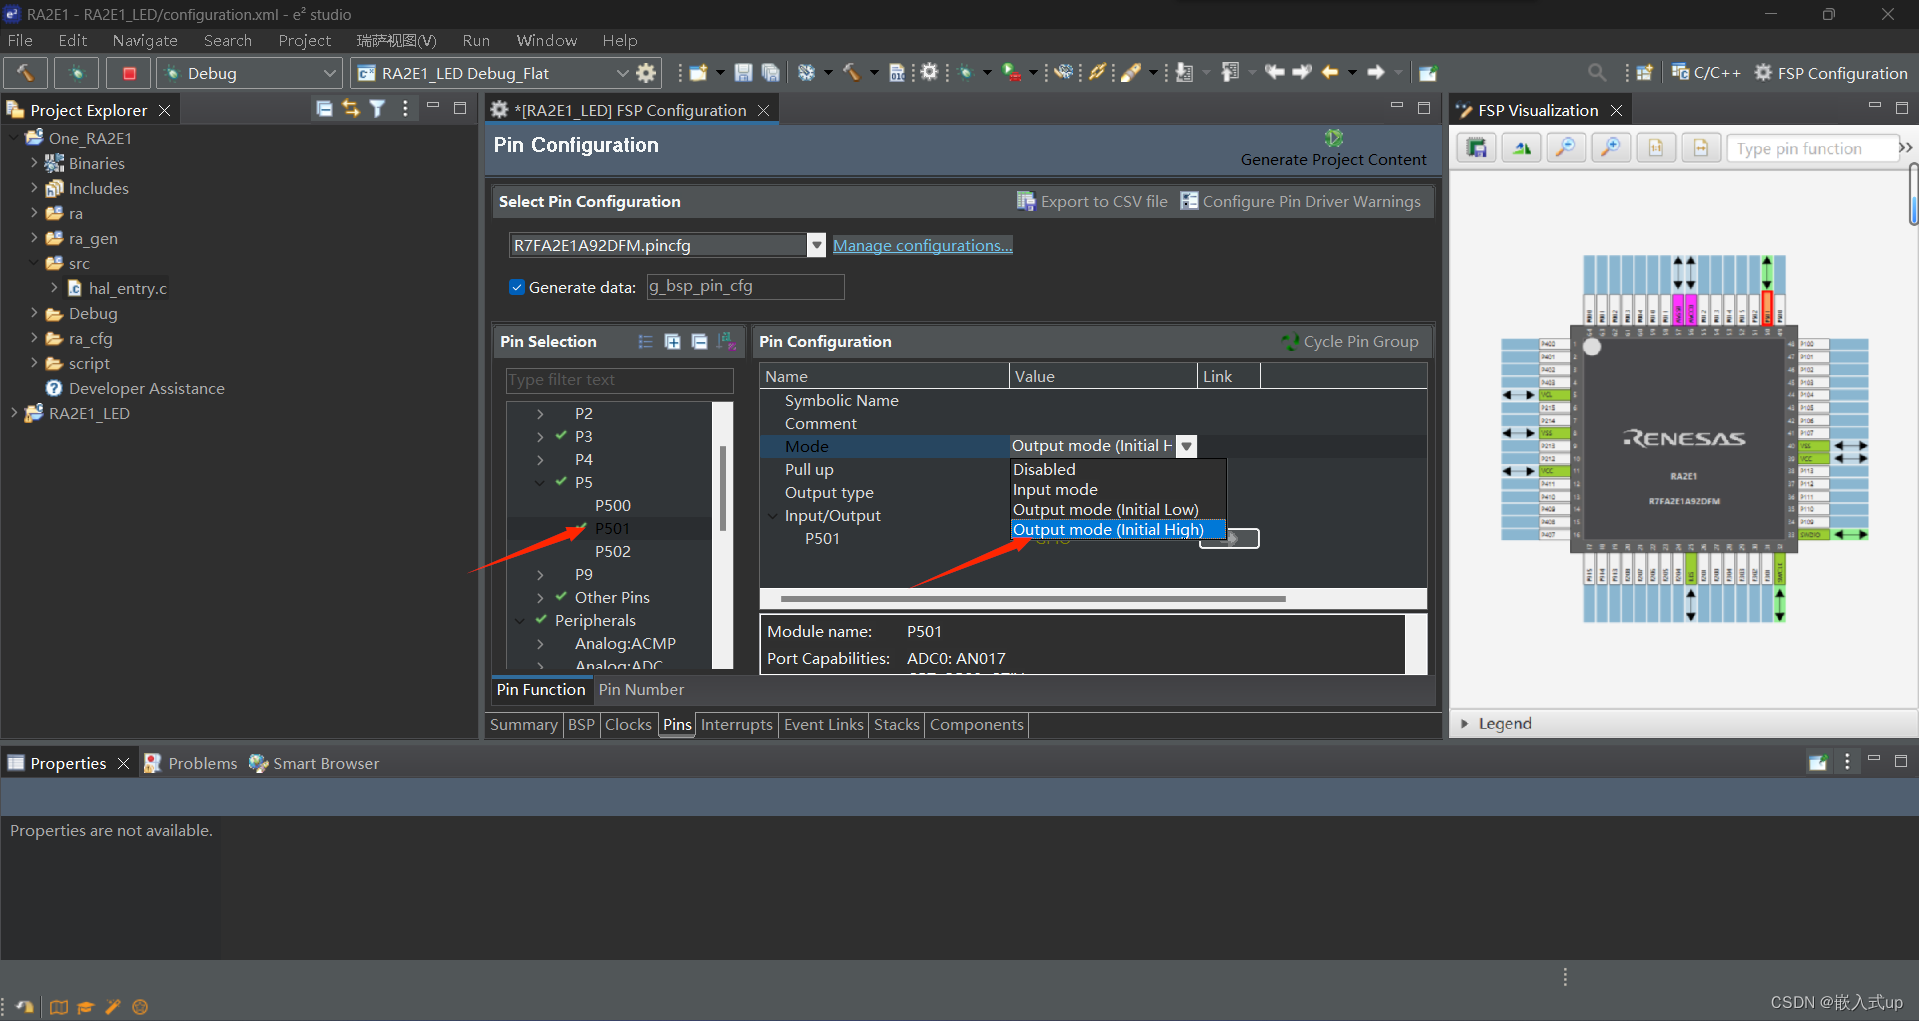Screen dimensions: 1919x1021
Task: Click Collapse All in Project Explorer
Action: coord(324,109)
